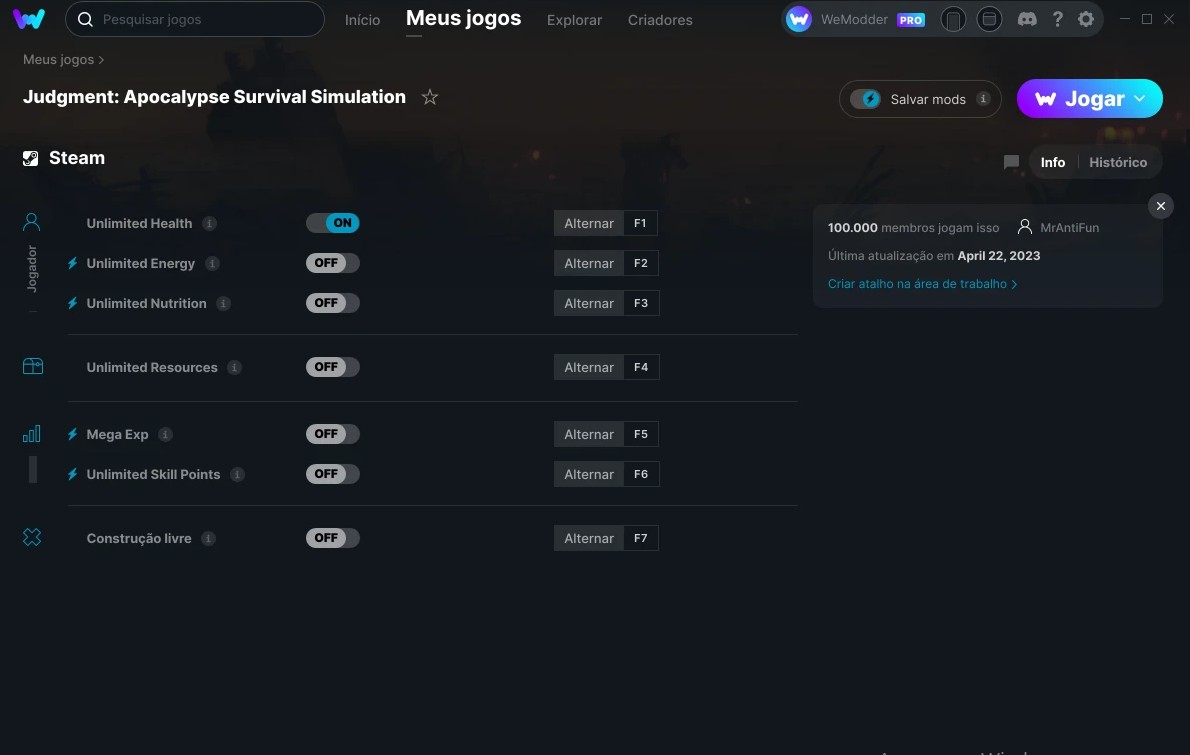This screenshot has width=1190, height=755.
Task: Switch to the Explorar tab
Action: click(x=575, y=20)
